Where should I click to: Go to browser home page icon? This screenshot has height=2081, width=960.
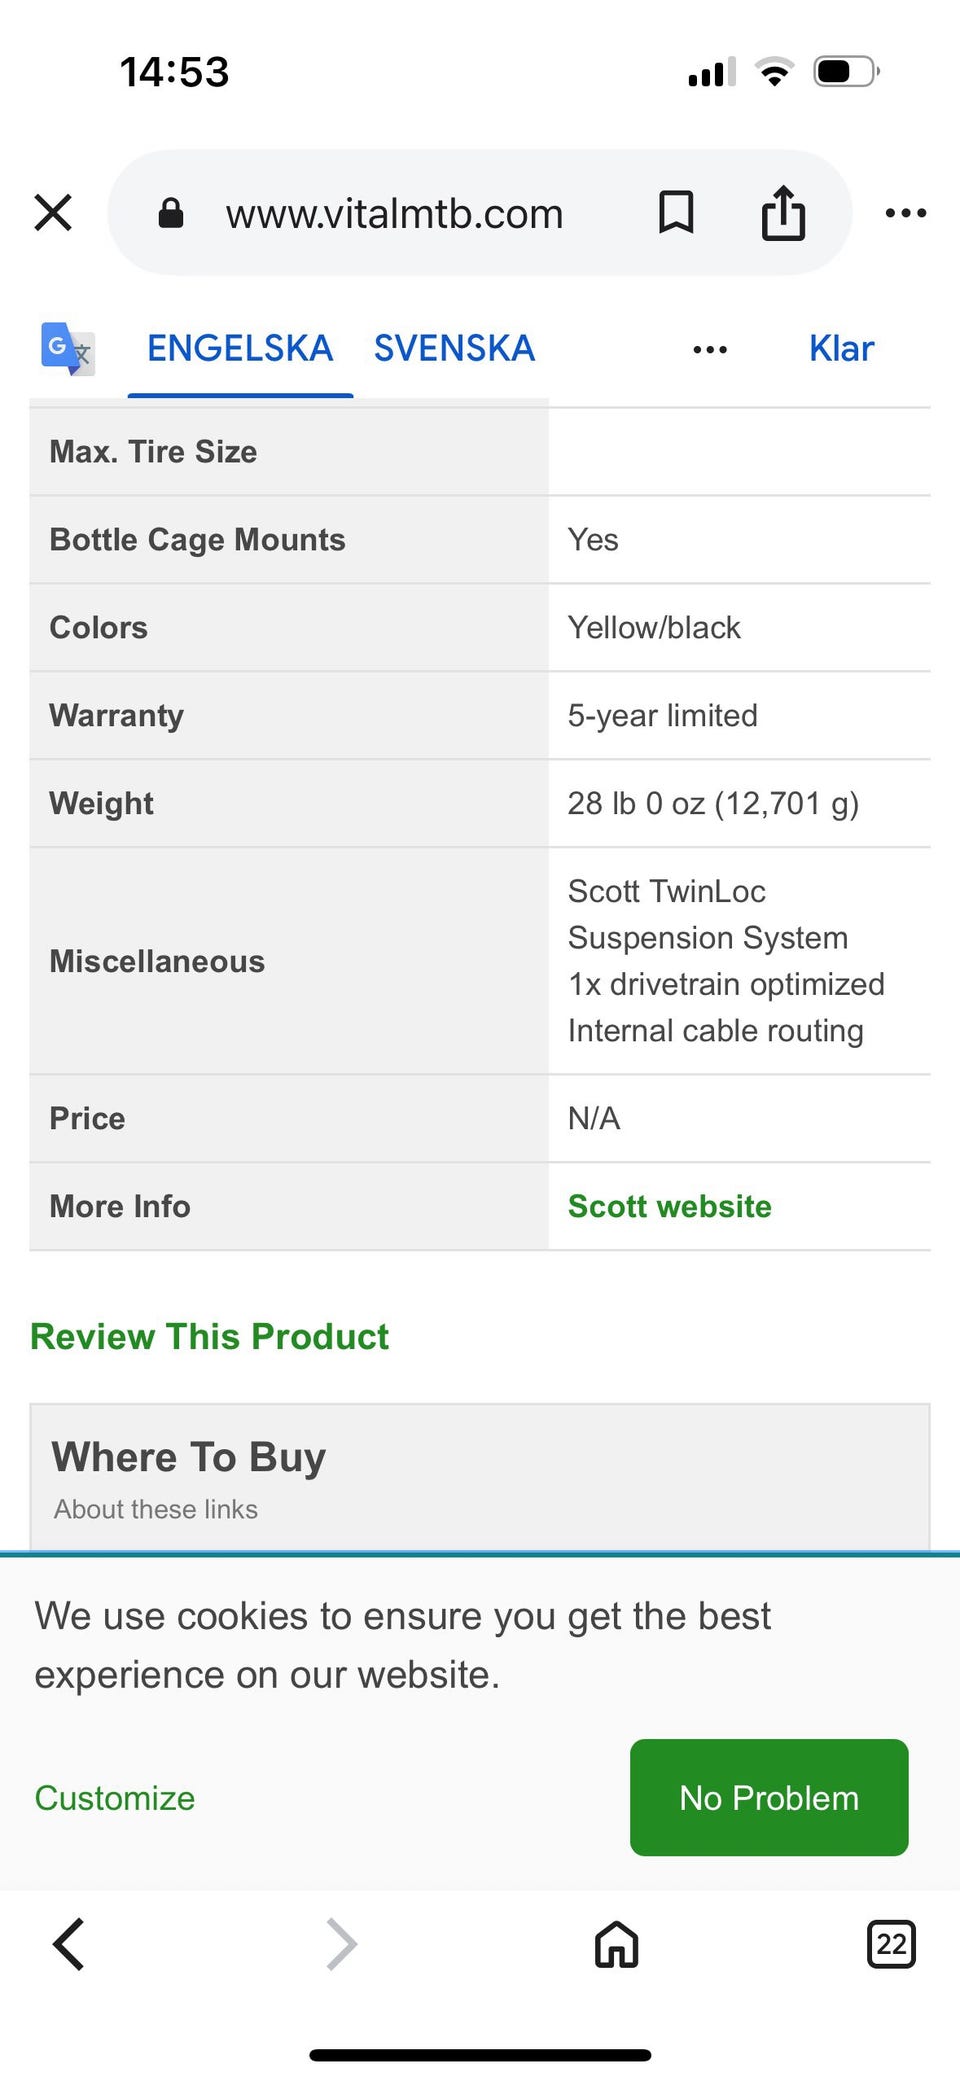tap(616, 1945)
